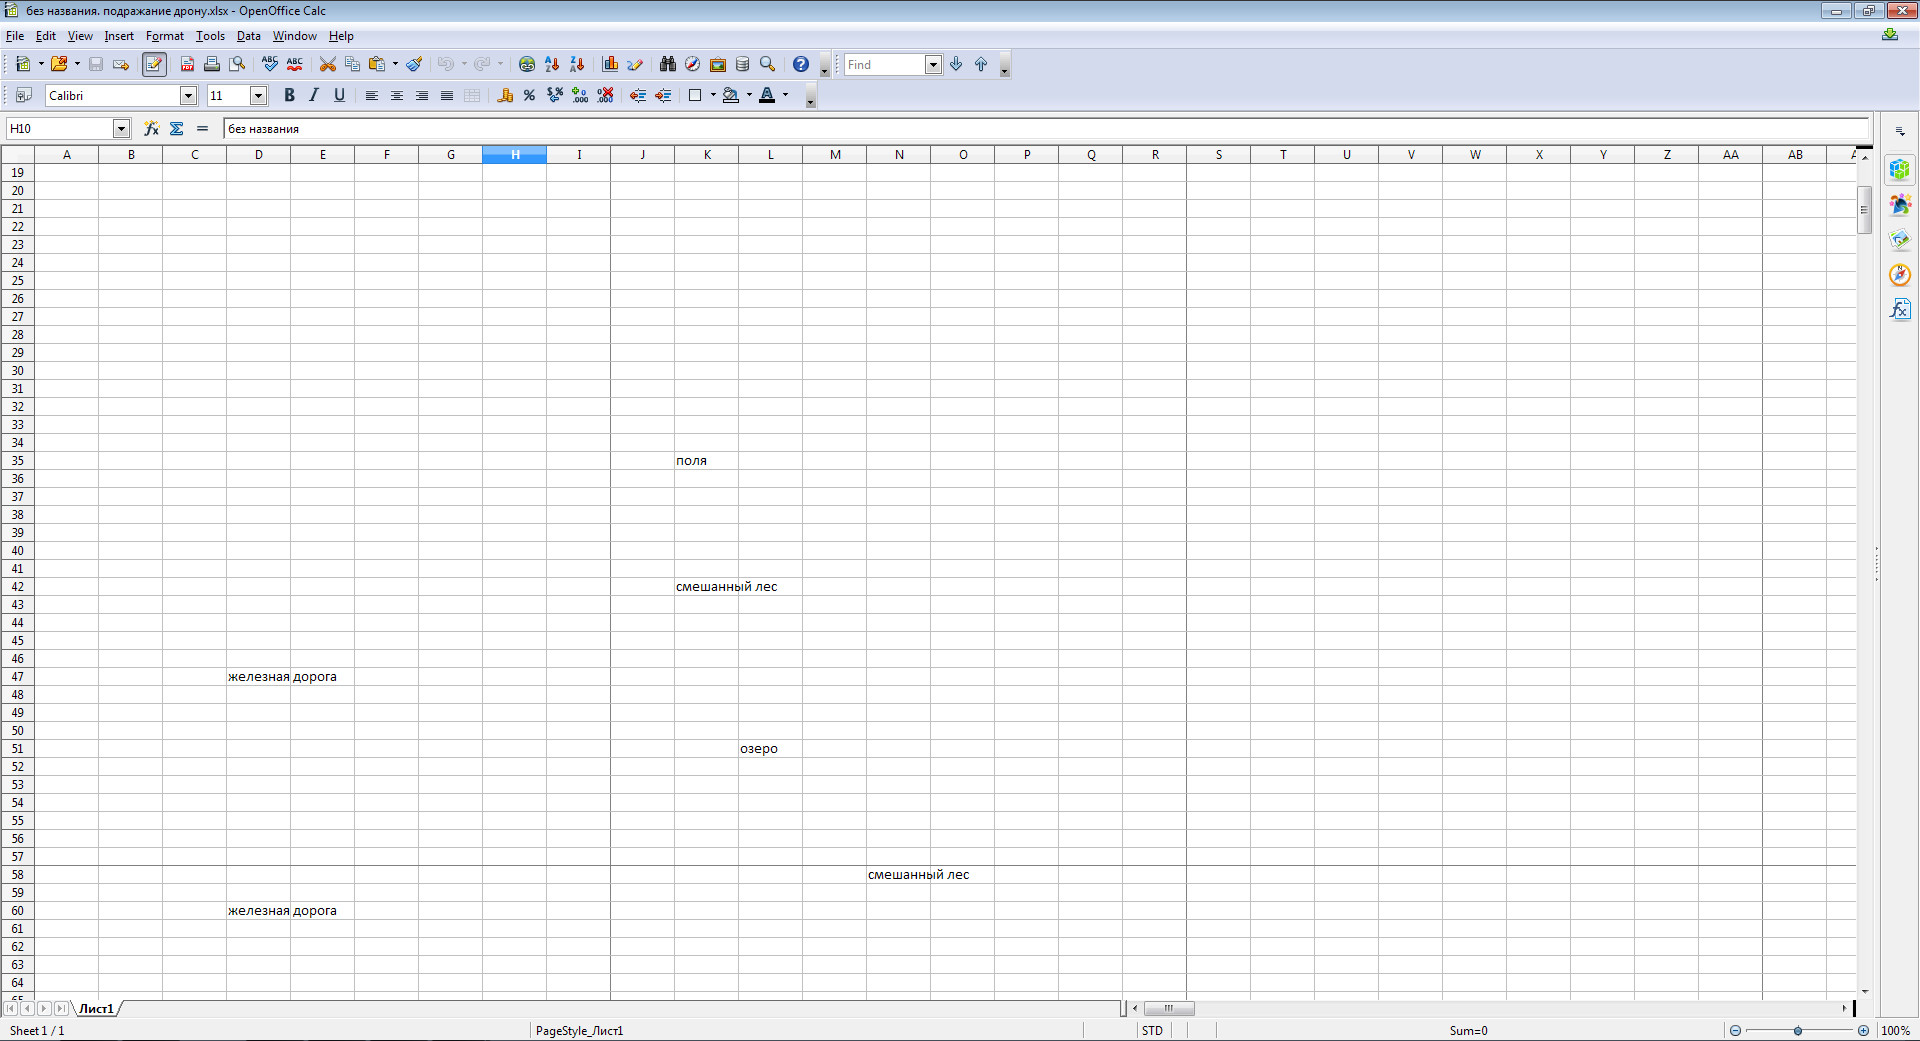Align cell text Left
The width and height of the screenshot is (1920, 1041).
coord(372,95)
